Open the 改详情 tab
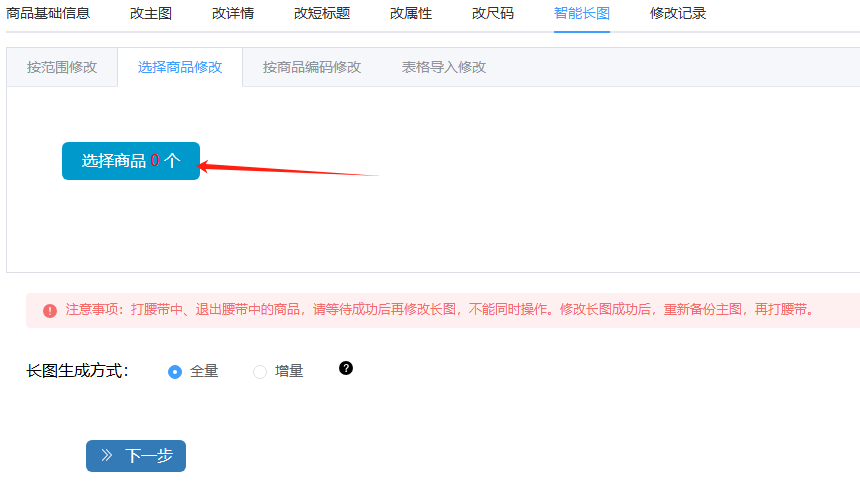This screenshot has width=860, height=483. (x=233, y=13)
